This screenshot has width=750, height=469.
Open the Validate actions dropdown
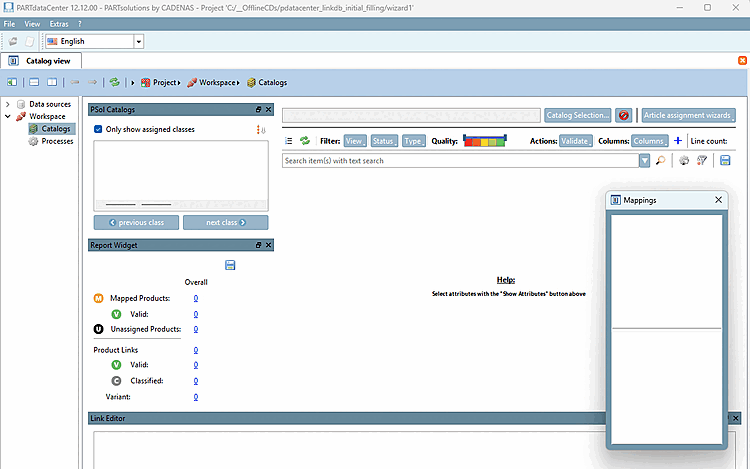point(576,141)
